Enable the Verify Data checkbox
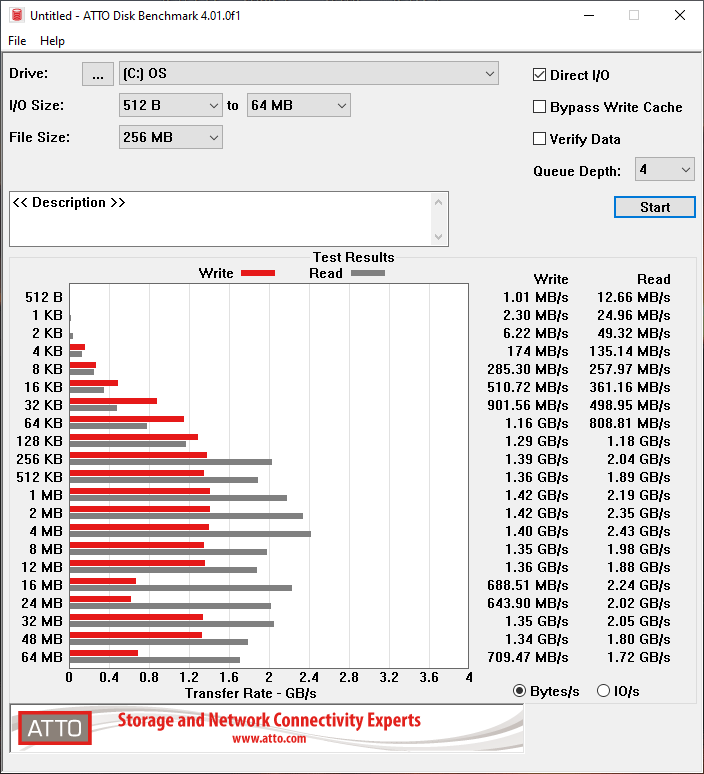The width and height of the screenshot is (704, 774). pyautogui.click(x=540, y=139)
